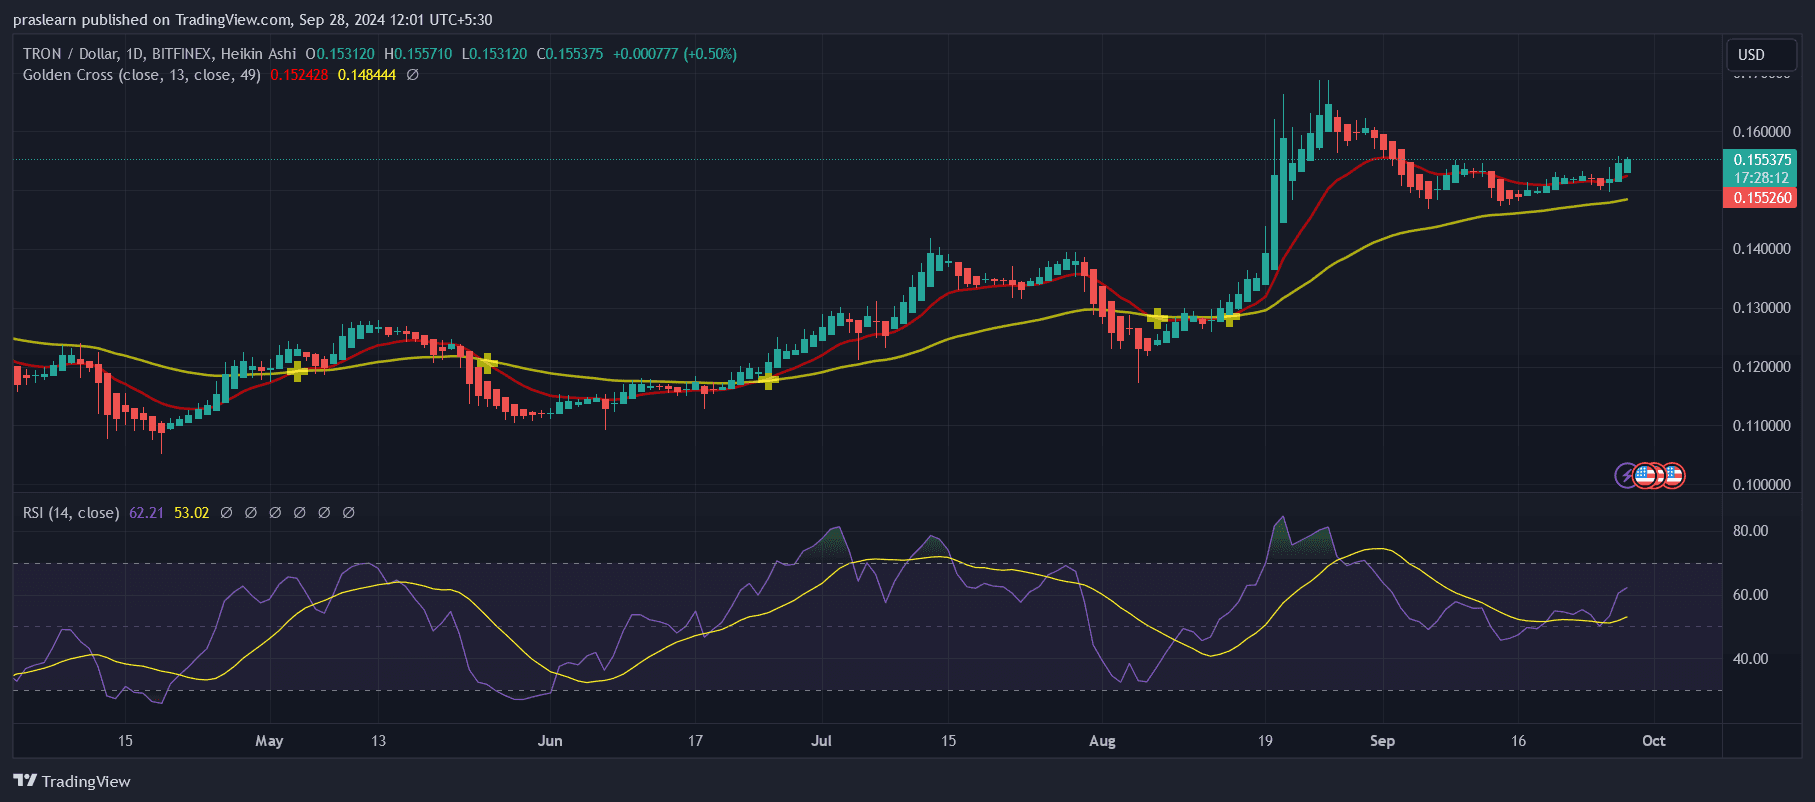Screen dimensions: 1815x802
Task: Click the 0.140000 price axis label
Action: (1761, 249)
